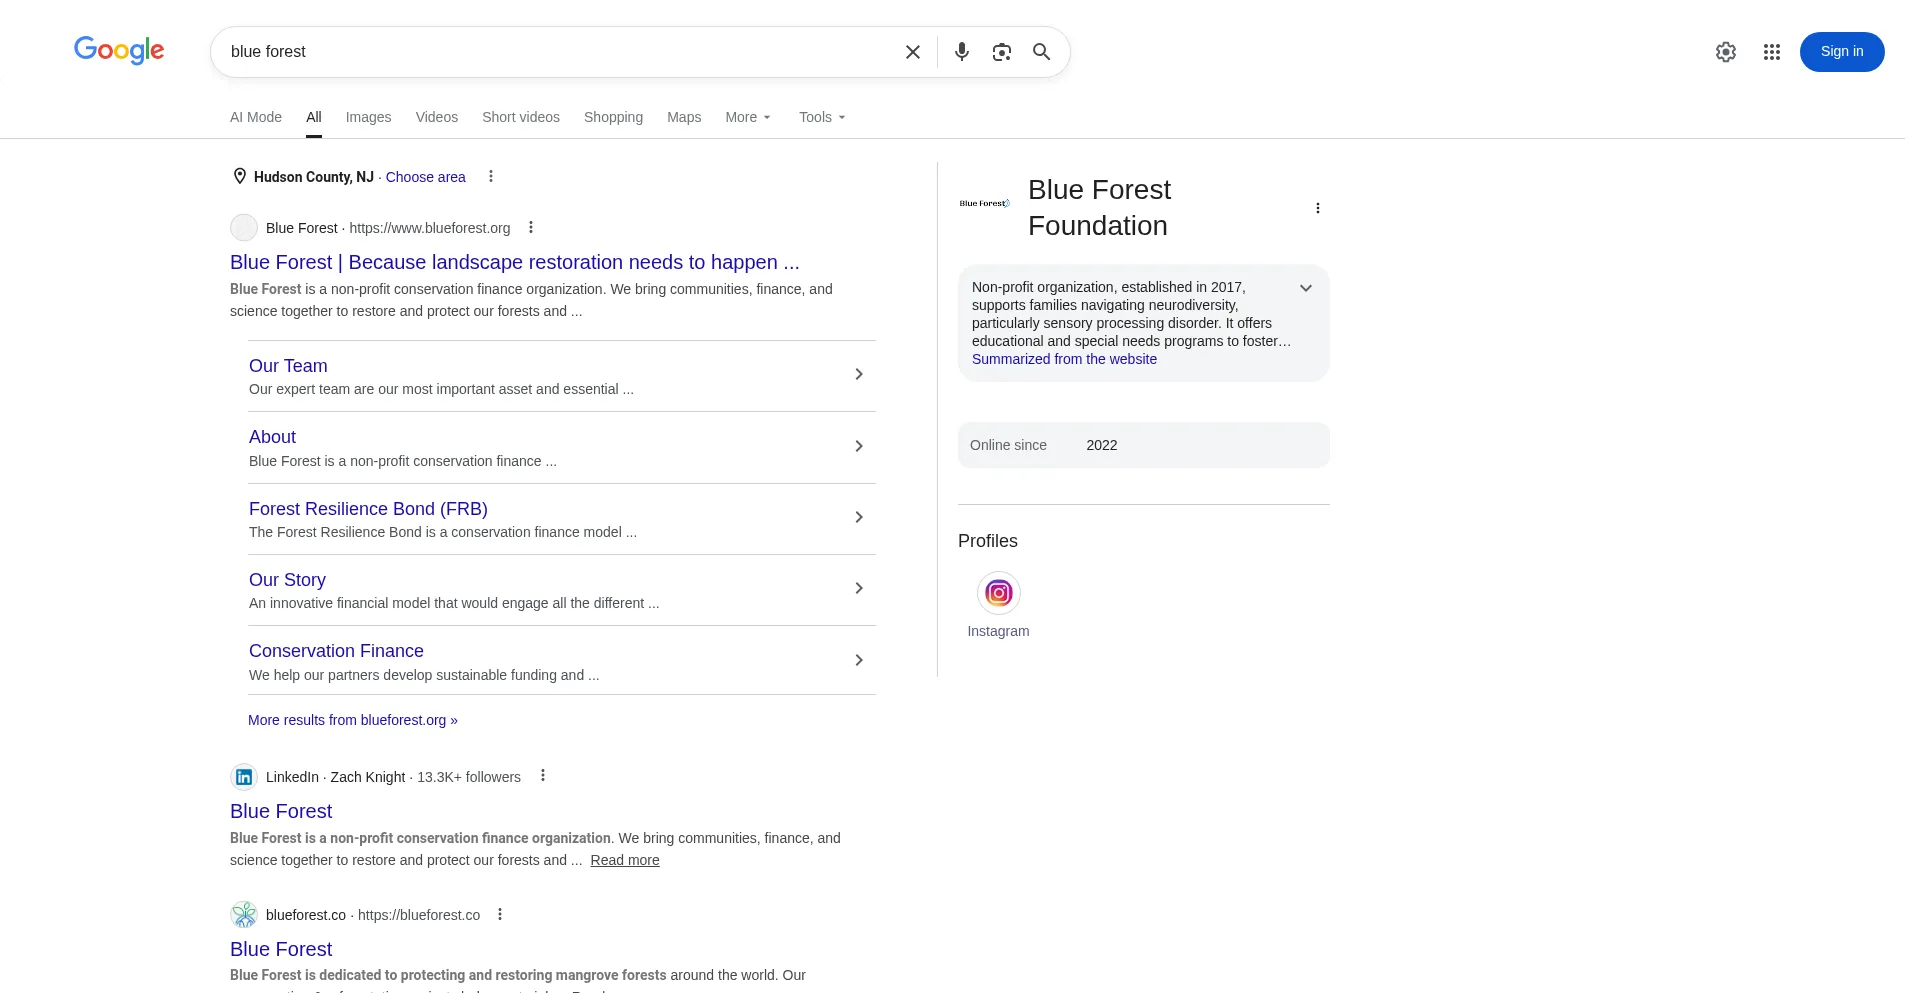Submit search with magnifier icon
This screenshot has width=1920, height=993.
point(1042,52)
